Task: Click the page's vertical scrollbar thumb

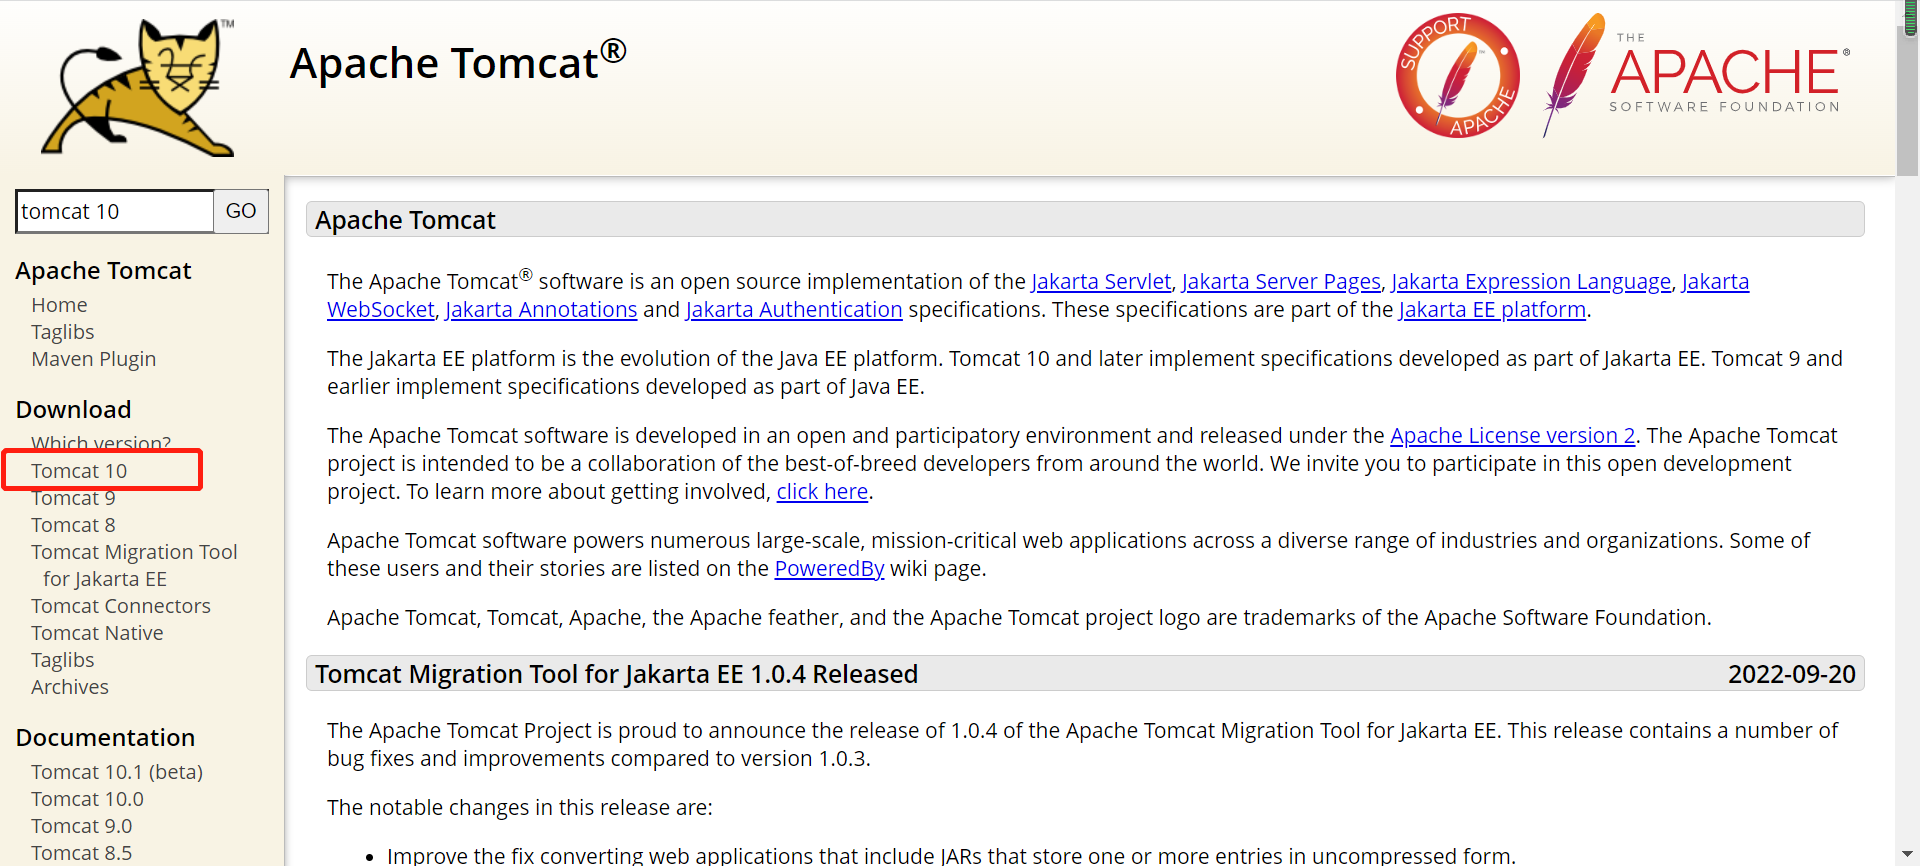Action: coord(1908,100)
